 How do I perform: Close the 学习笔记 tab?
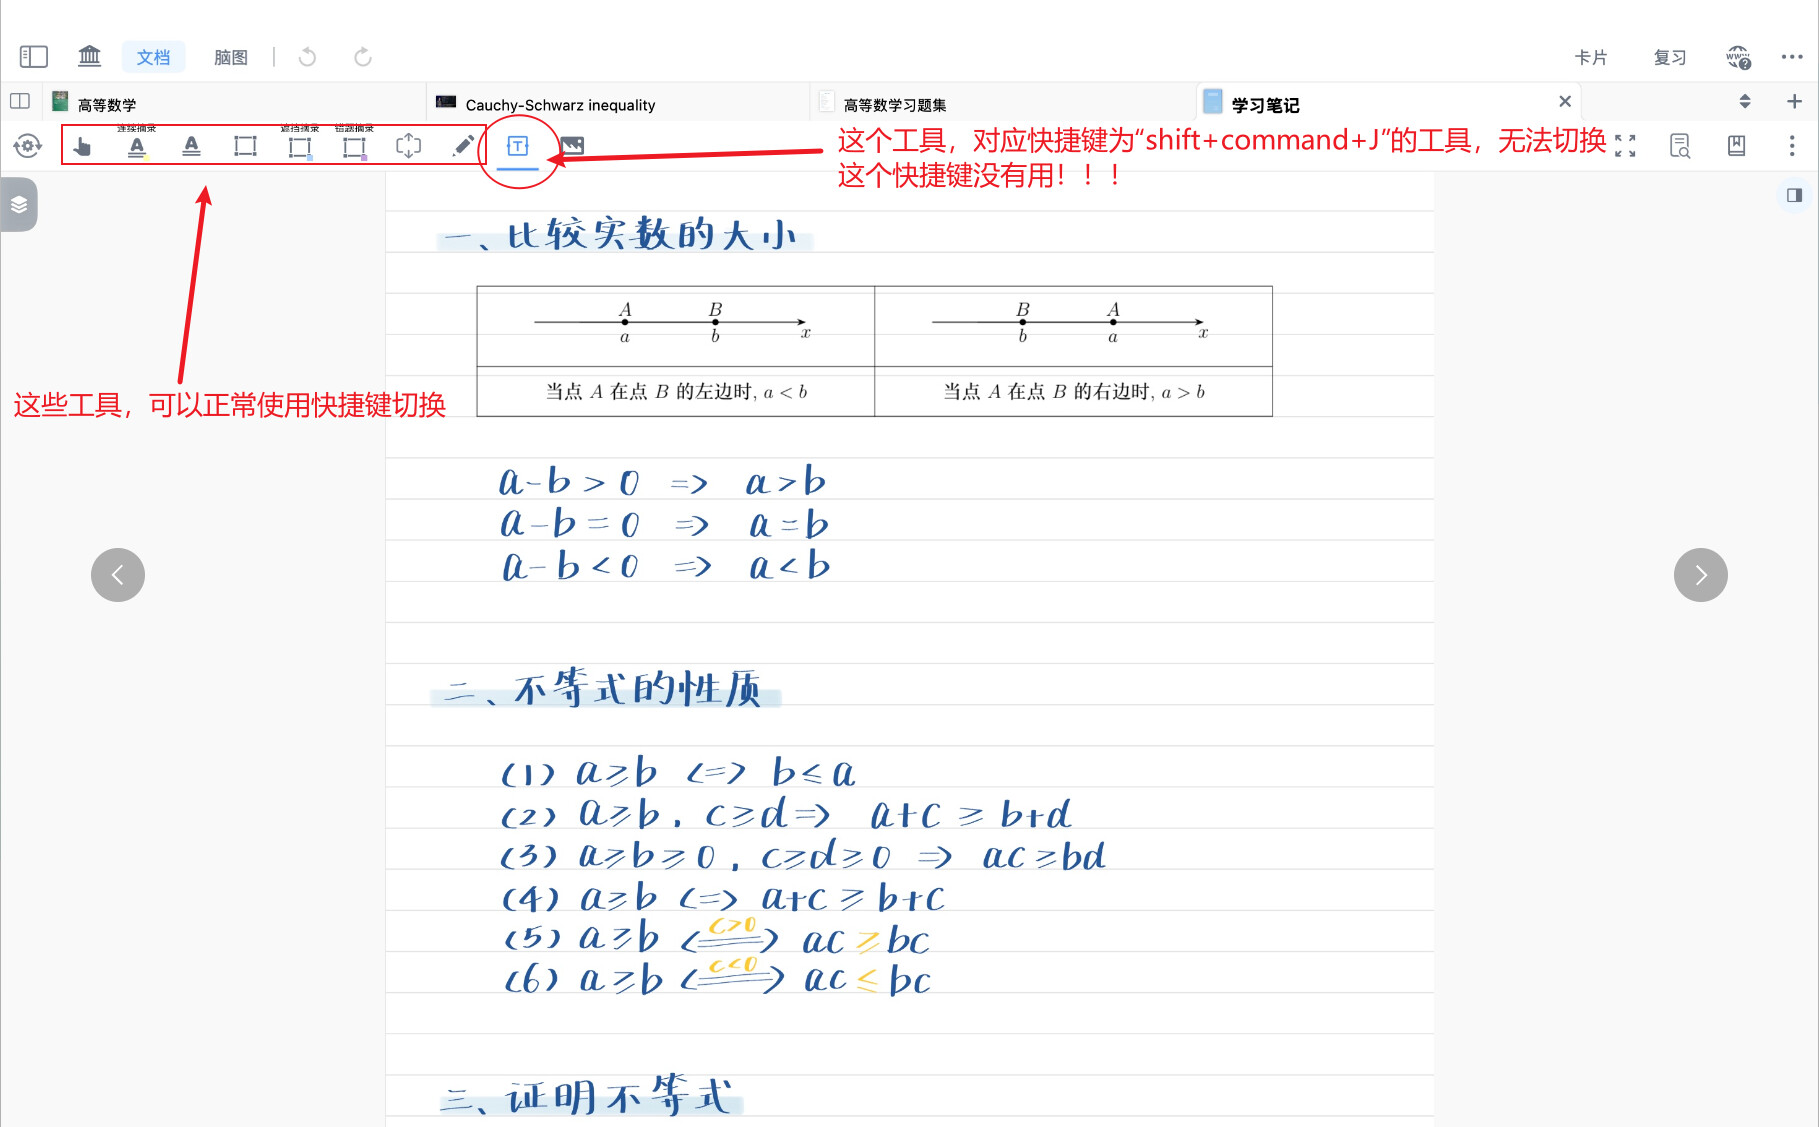point(1565,101)
